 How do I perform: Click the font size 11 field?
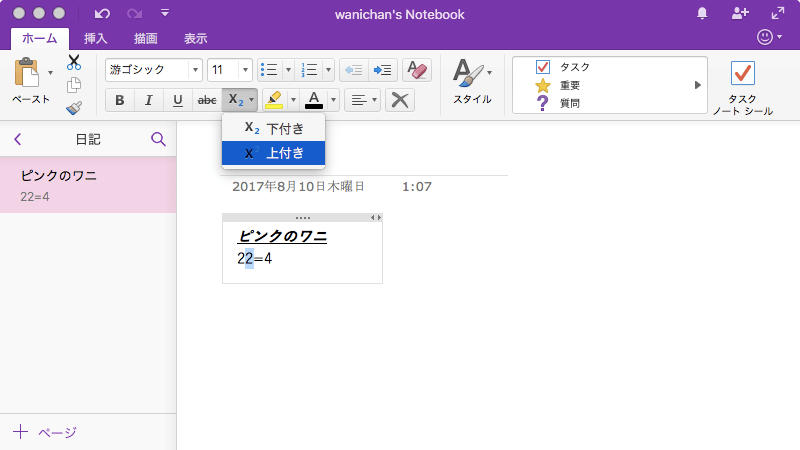click(223, 70)
